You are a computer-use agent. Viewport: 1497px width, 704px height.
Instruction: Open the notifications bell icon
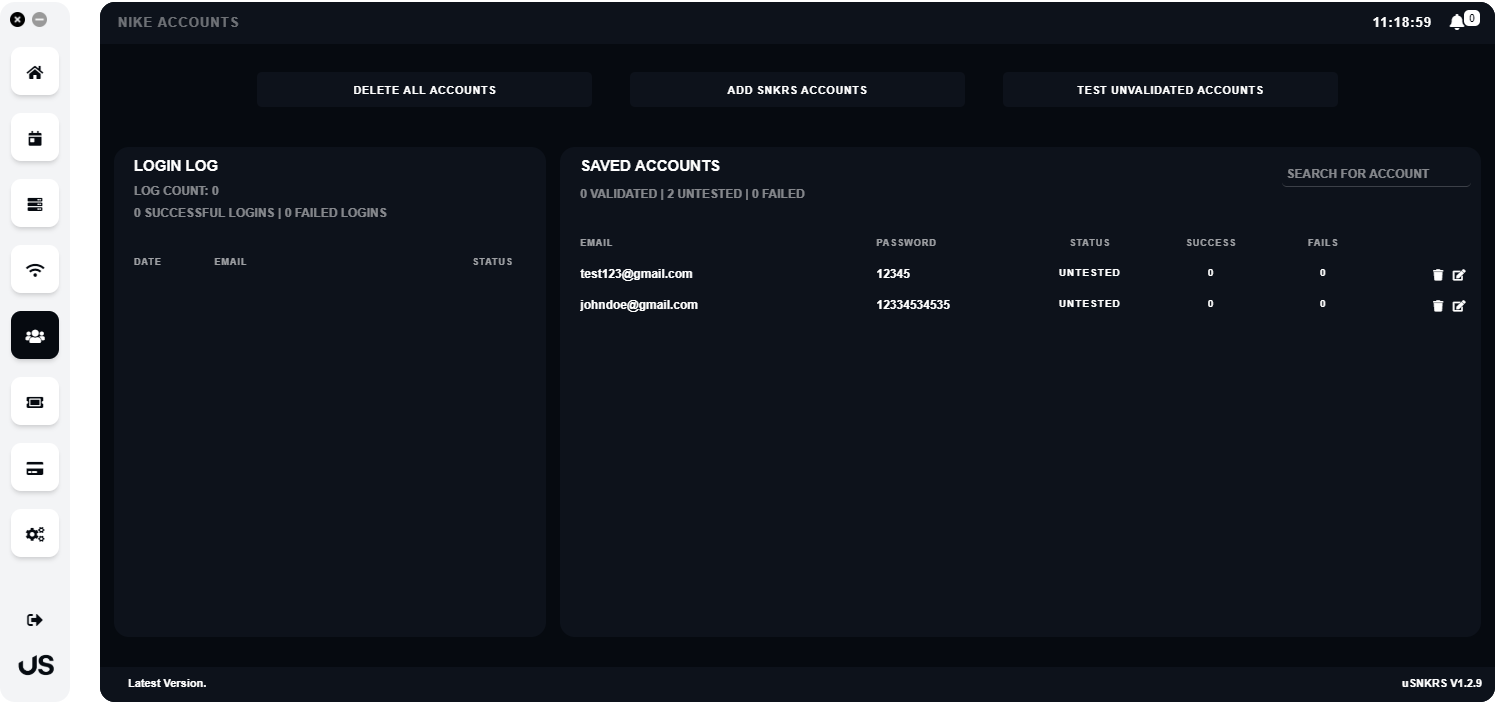[x=1457, y=22]
